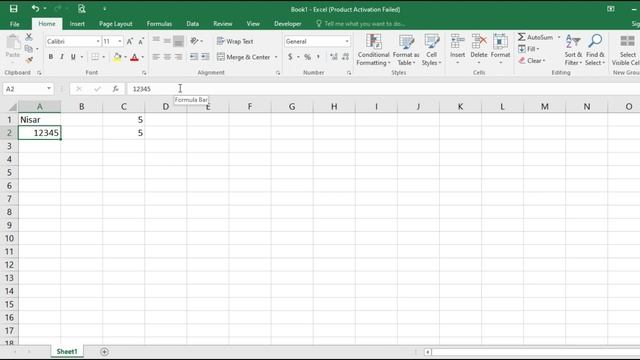The image size is (640, 360).
Task: Open the font name Calibri dropdown
Action: click(98, 41)
